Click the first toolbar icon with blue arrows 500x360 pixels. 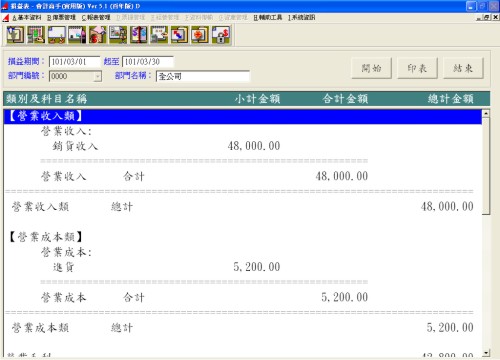[15, 35]
